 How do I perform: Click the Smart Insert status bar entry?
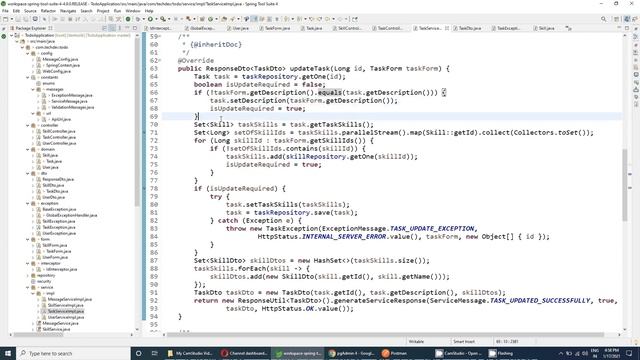(464, 341)
